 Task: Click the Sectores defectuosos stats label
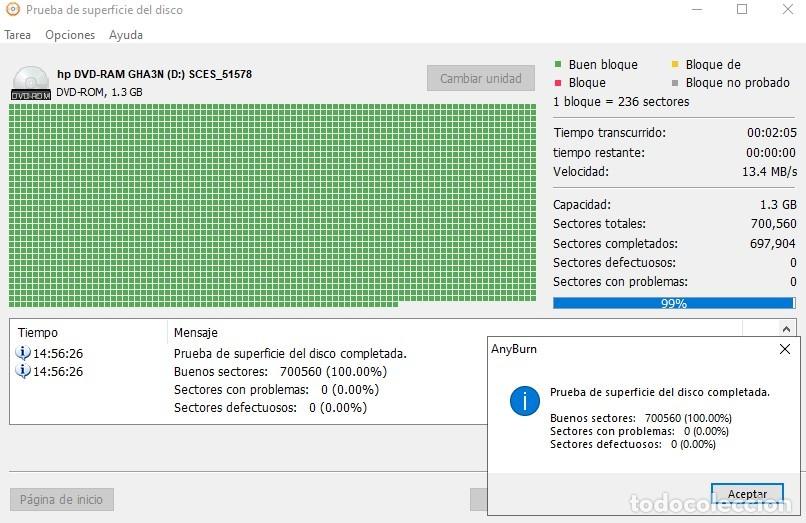point(614,262)
